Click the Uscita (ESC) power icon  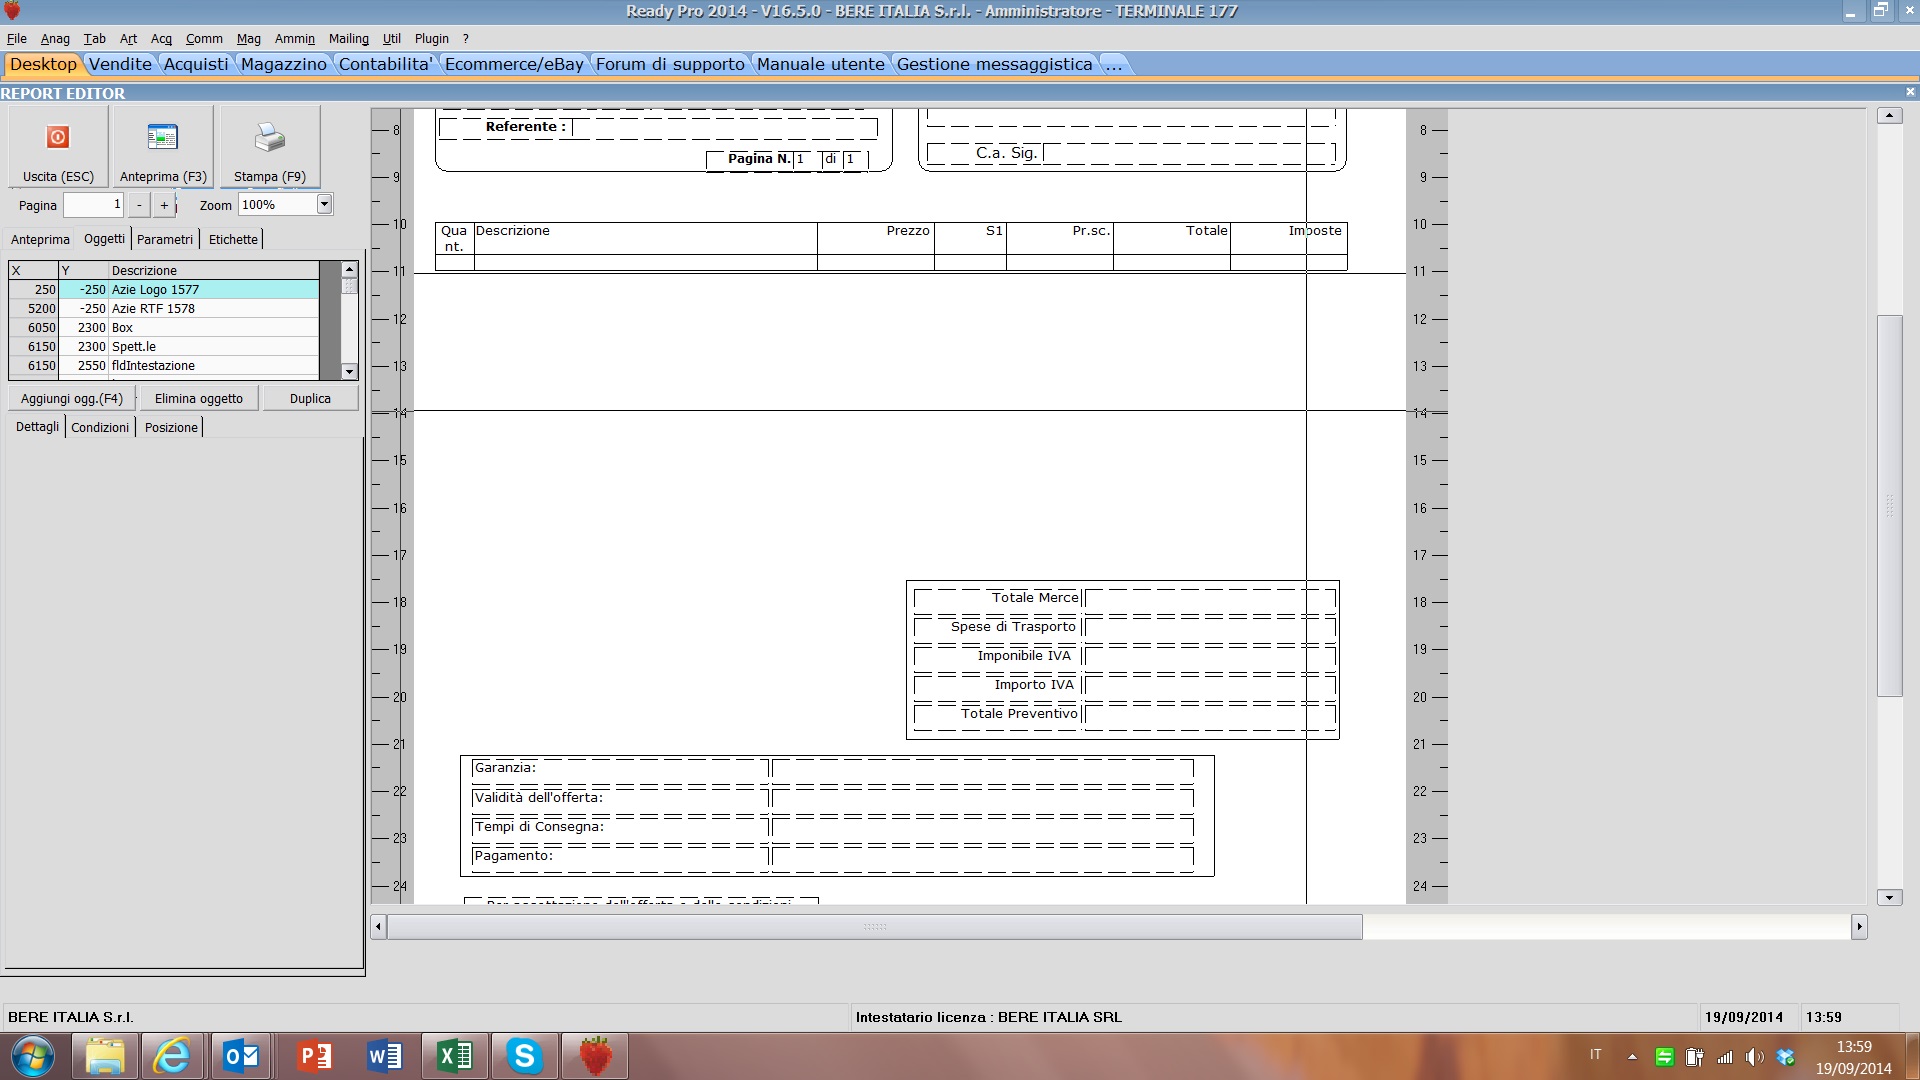tap(58, 138)
